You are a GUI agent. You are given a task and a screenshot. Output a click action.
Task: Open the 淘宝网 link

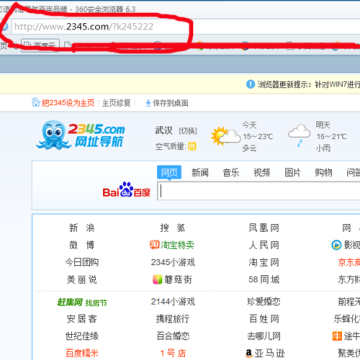tap(264, 262)
